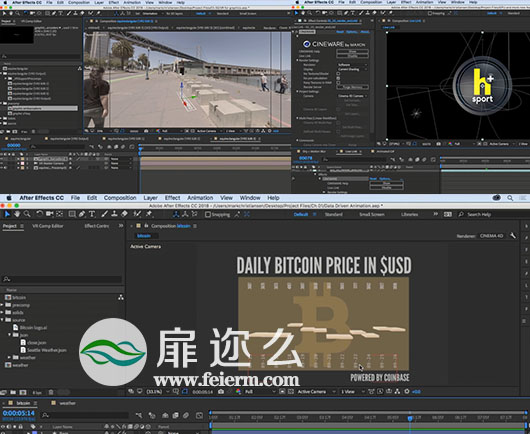Click the 8 bpc color depth button

coord(37,392)
